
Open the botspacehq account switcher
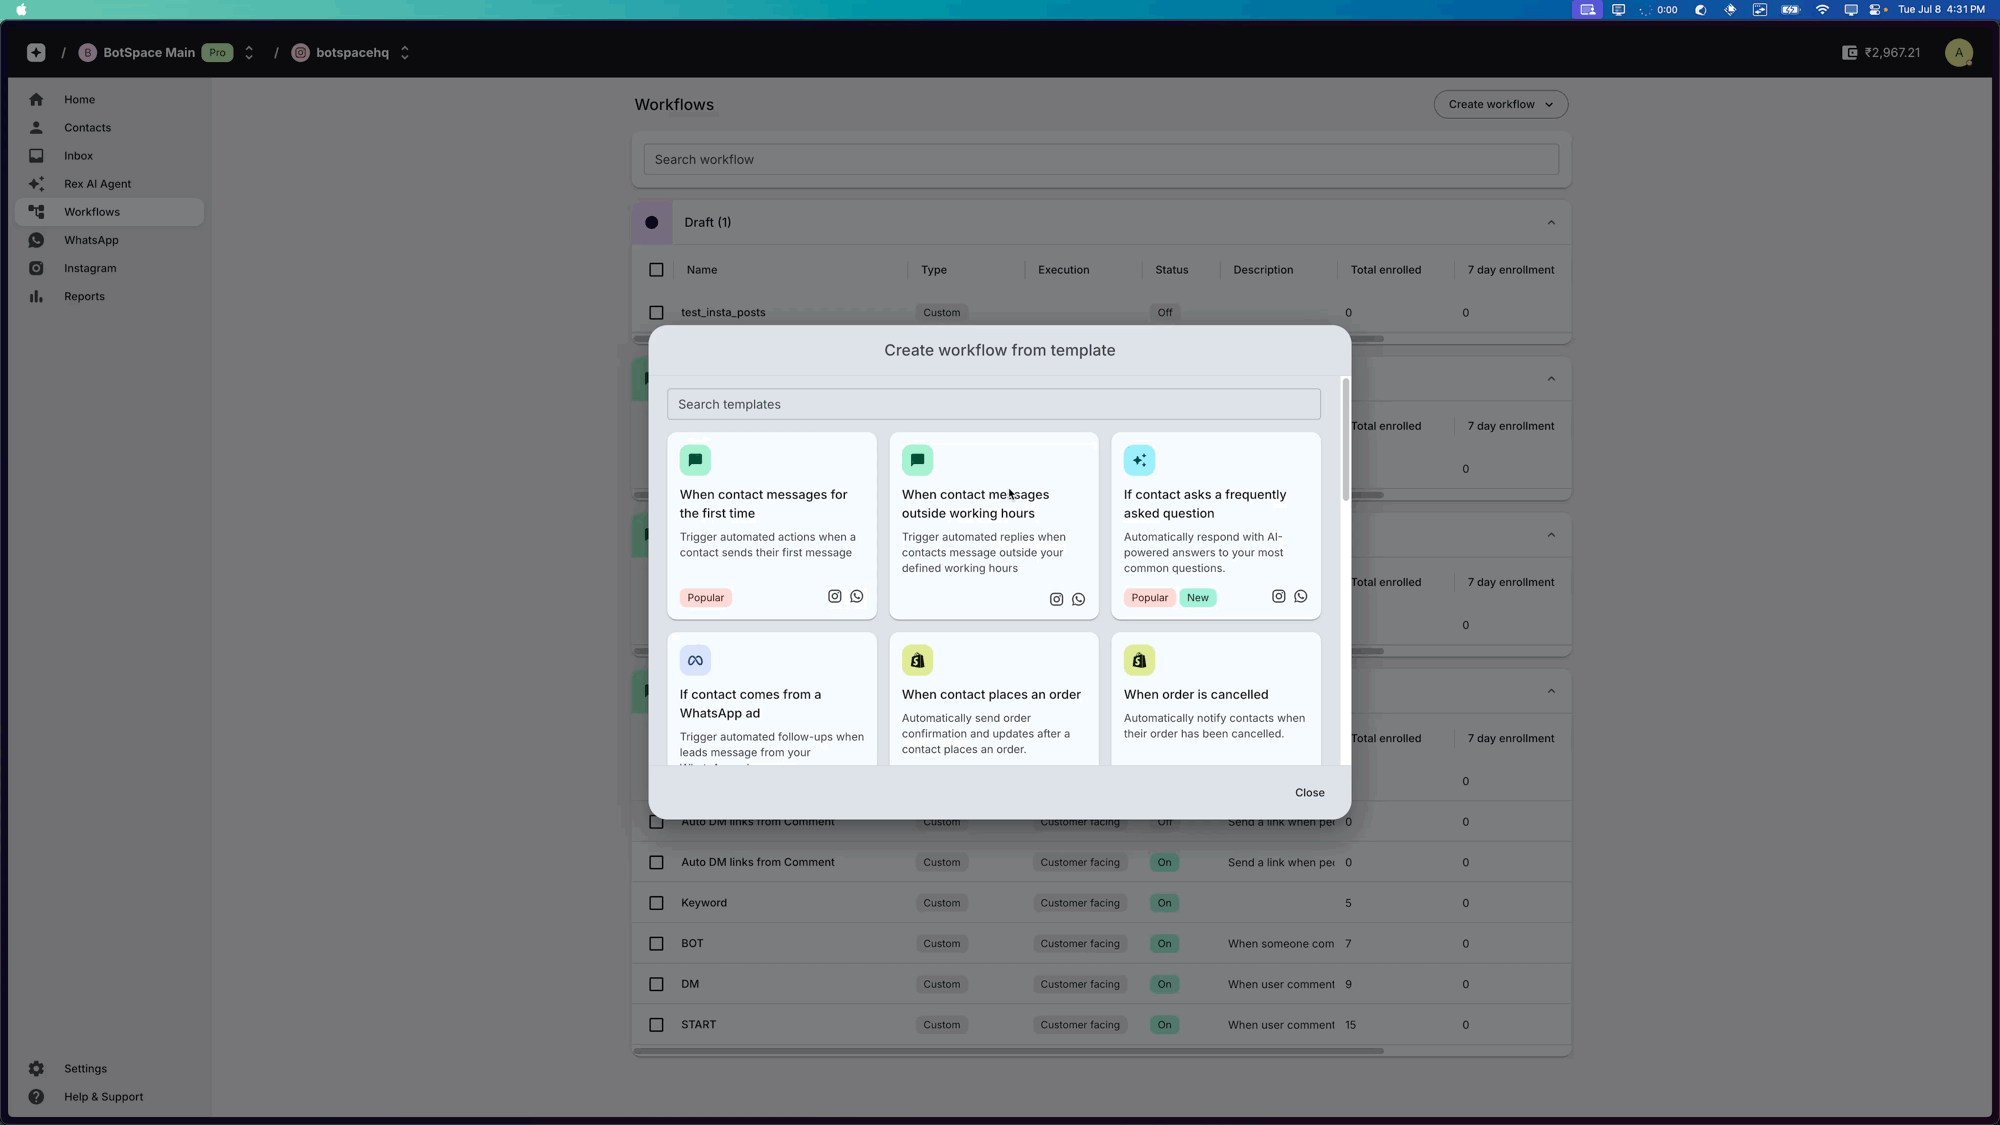click(x=405, y=52)
